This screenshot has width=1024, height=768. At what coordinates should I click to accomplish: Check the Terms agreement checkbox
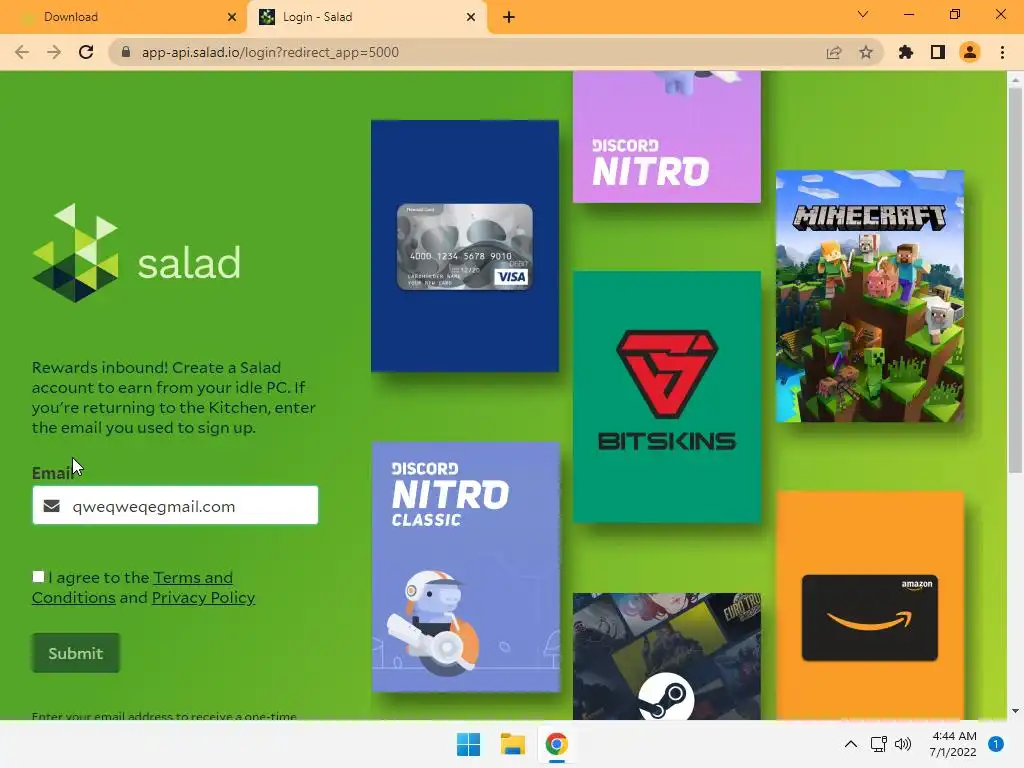[39, 577]
